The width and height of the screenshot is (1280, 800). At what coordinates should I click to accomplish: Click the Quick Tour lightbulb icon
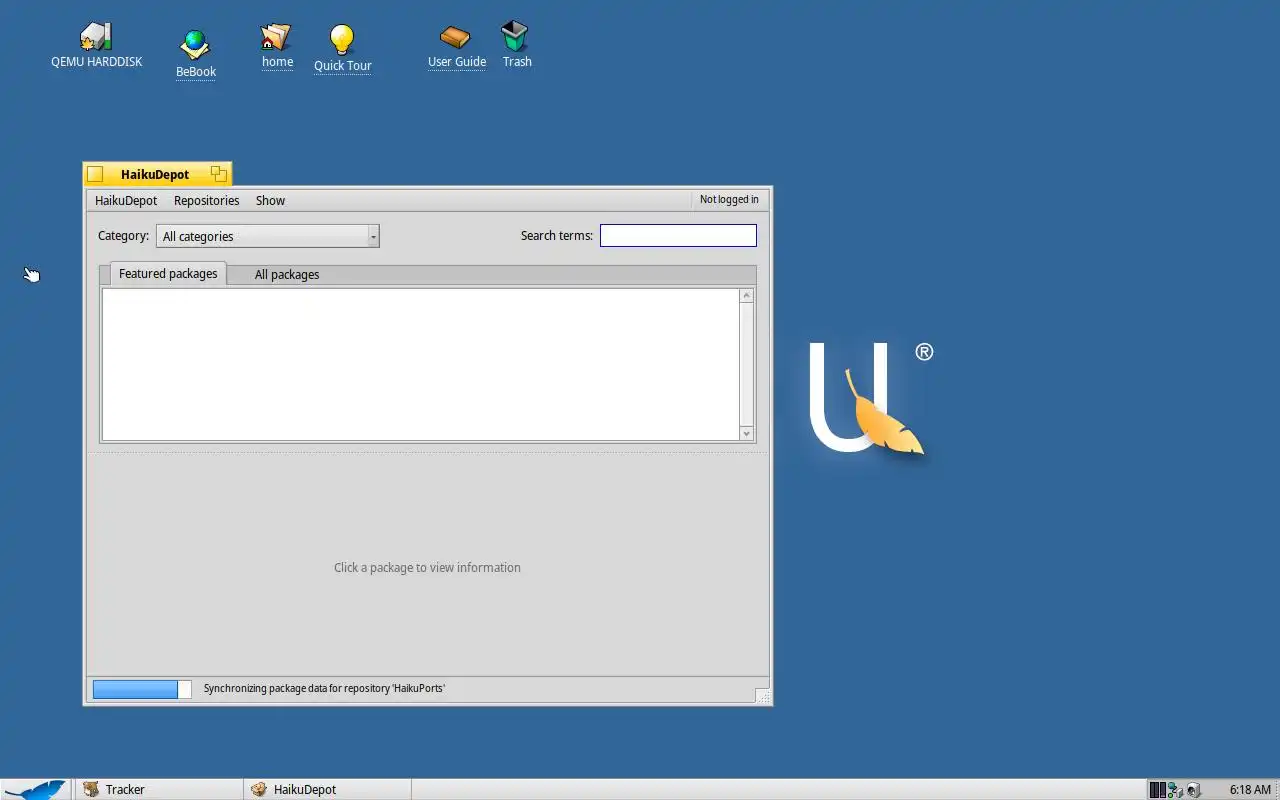point(342,40)
